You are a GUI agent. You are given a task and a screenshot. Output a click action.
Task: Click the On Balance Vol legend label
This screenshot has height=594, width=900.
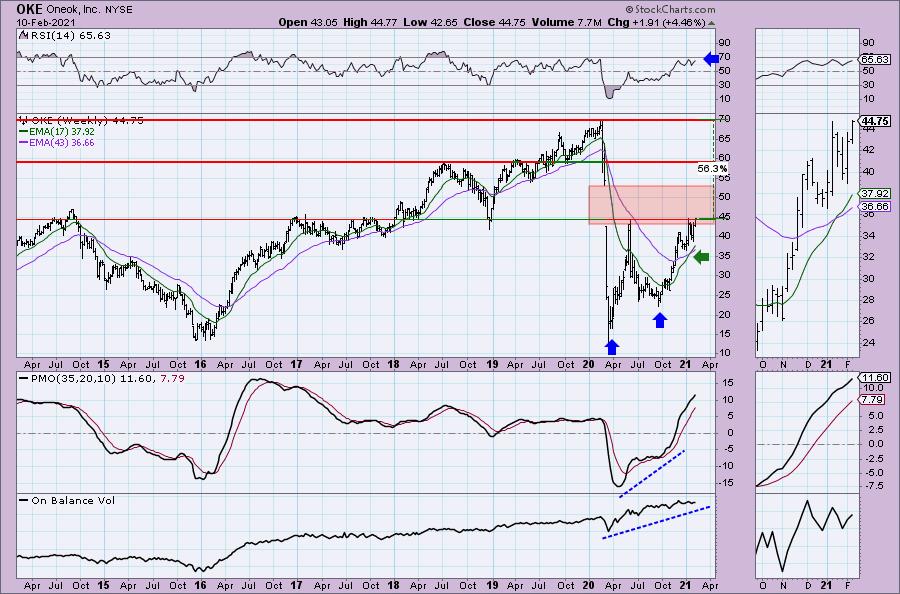click(x=73, y=500)
